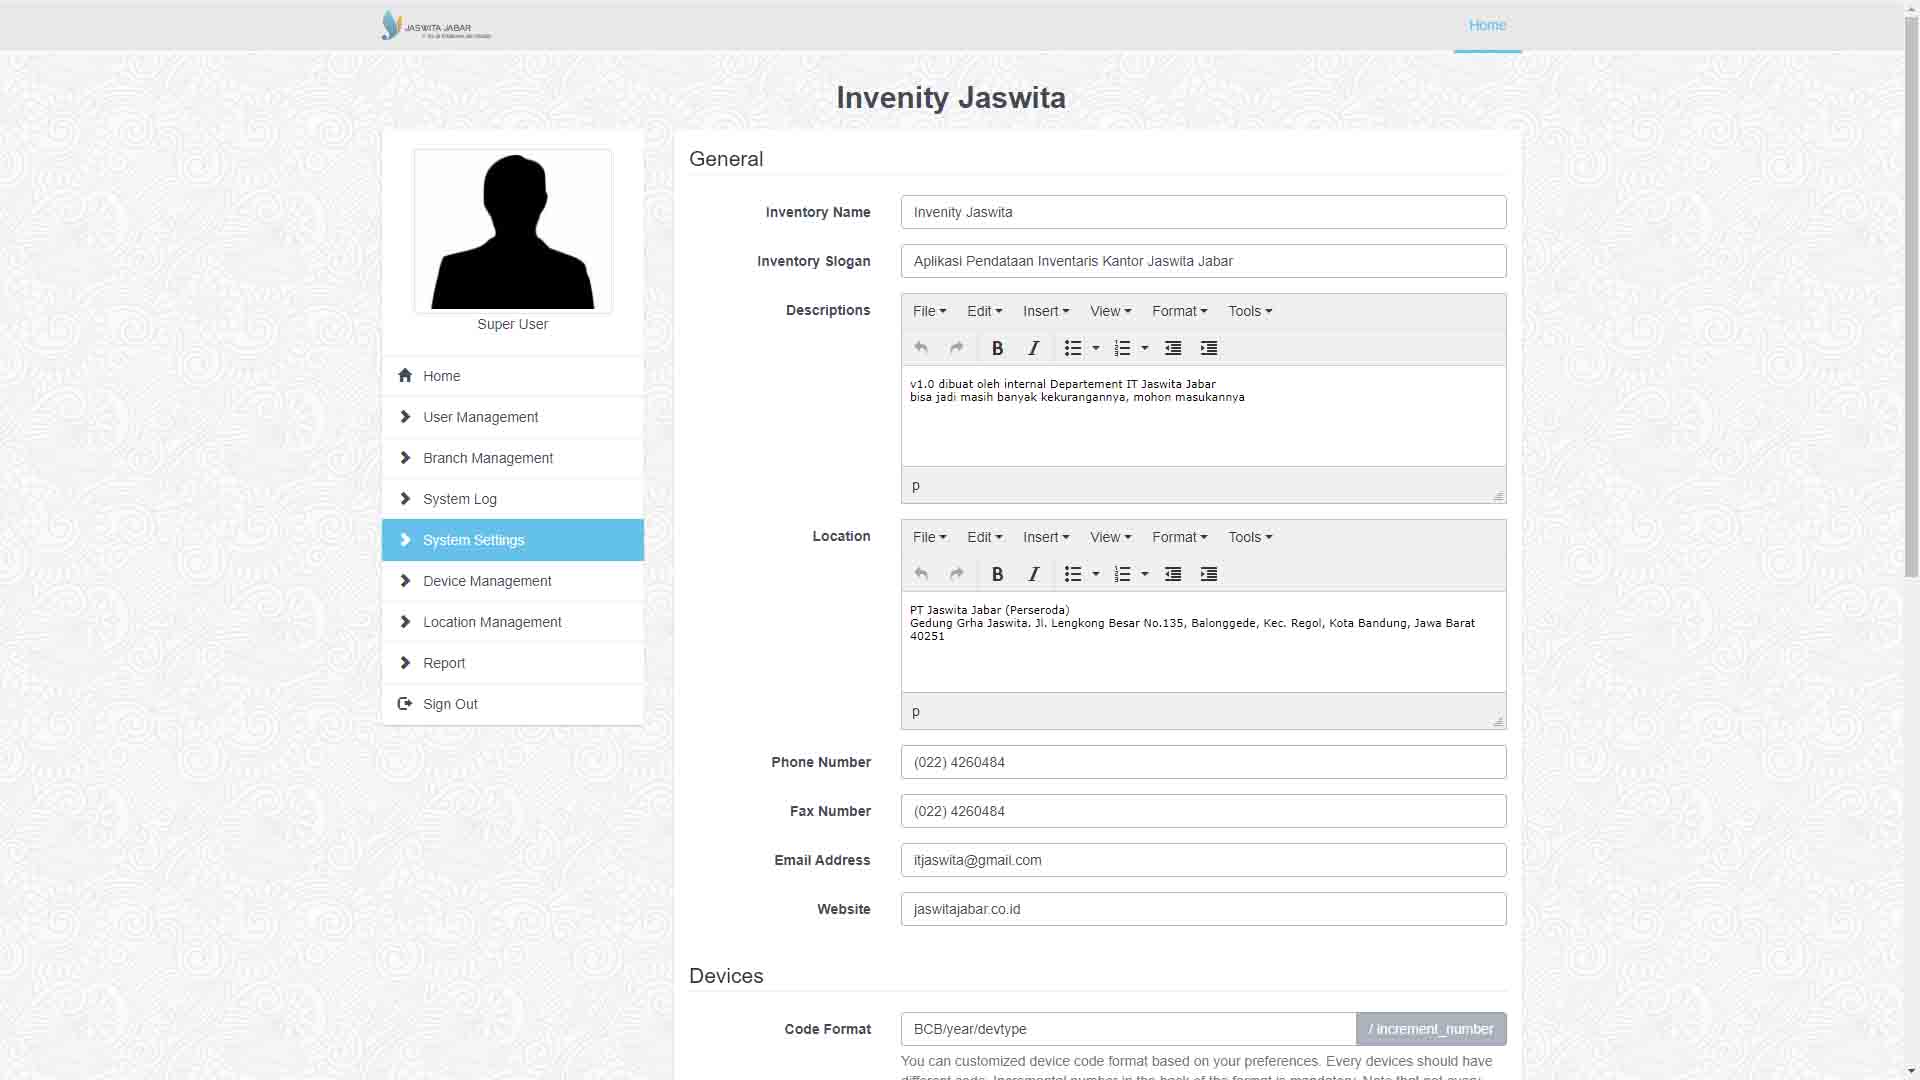Viewport: 1920px width, 1080px height.
Task: Decrease indent in Location editor
Action: click(1173, 574)
